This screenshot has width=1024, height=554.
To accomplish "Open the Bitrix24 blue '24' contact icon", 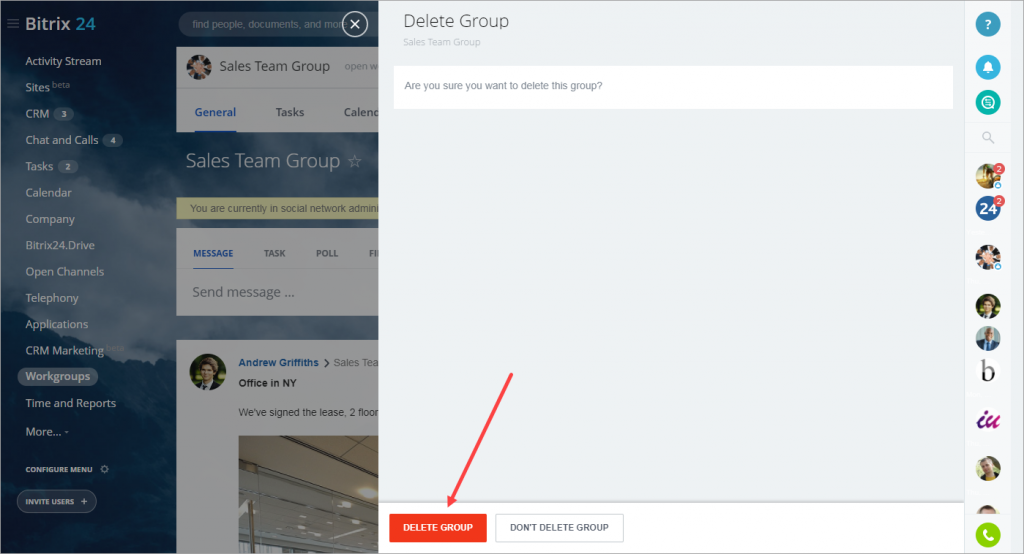I will [987, 209].
